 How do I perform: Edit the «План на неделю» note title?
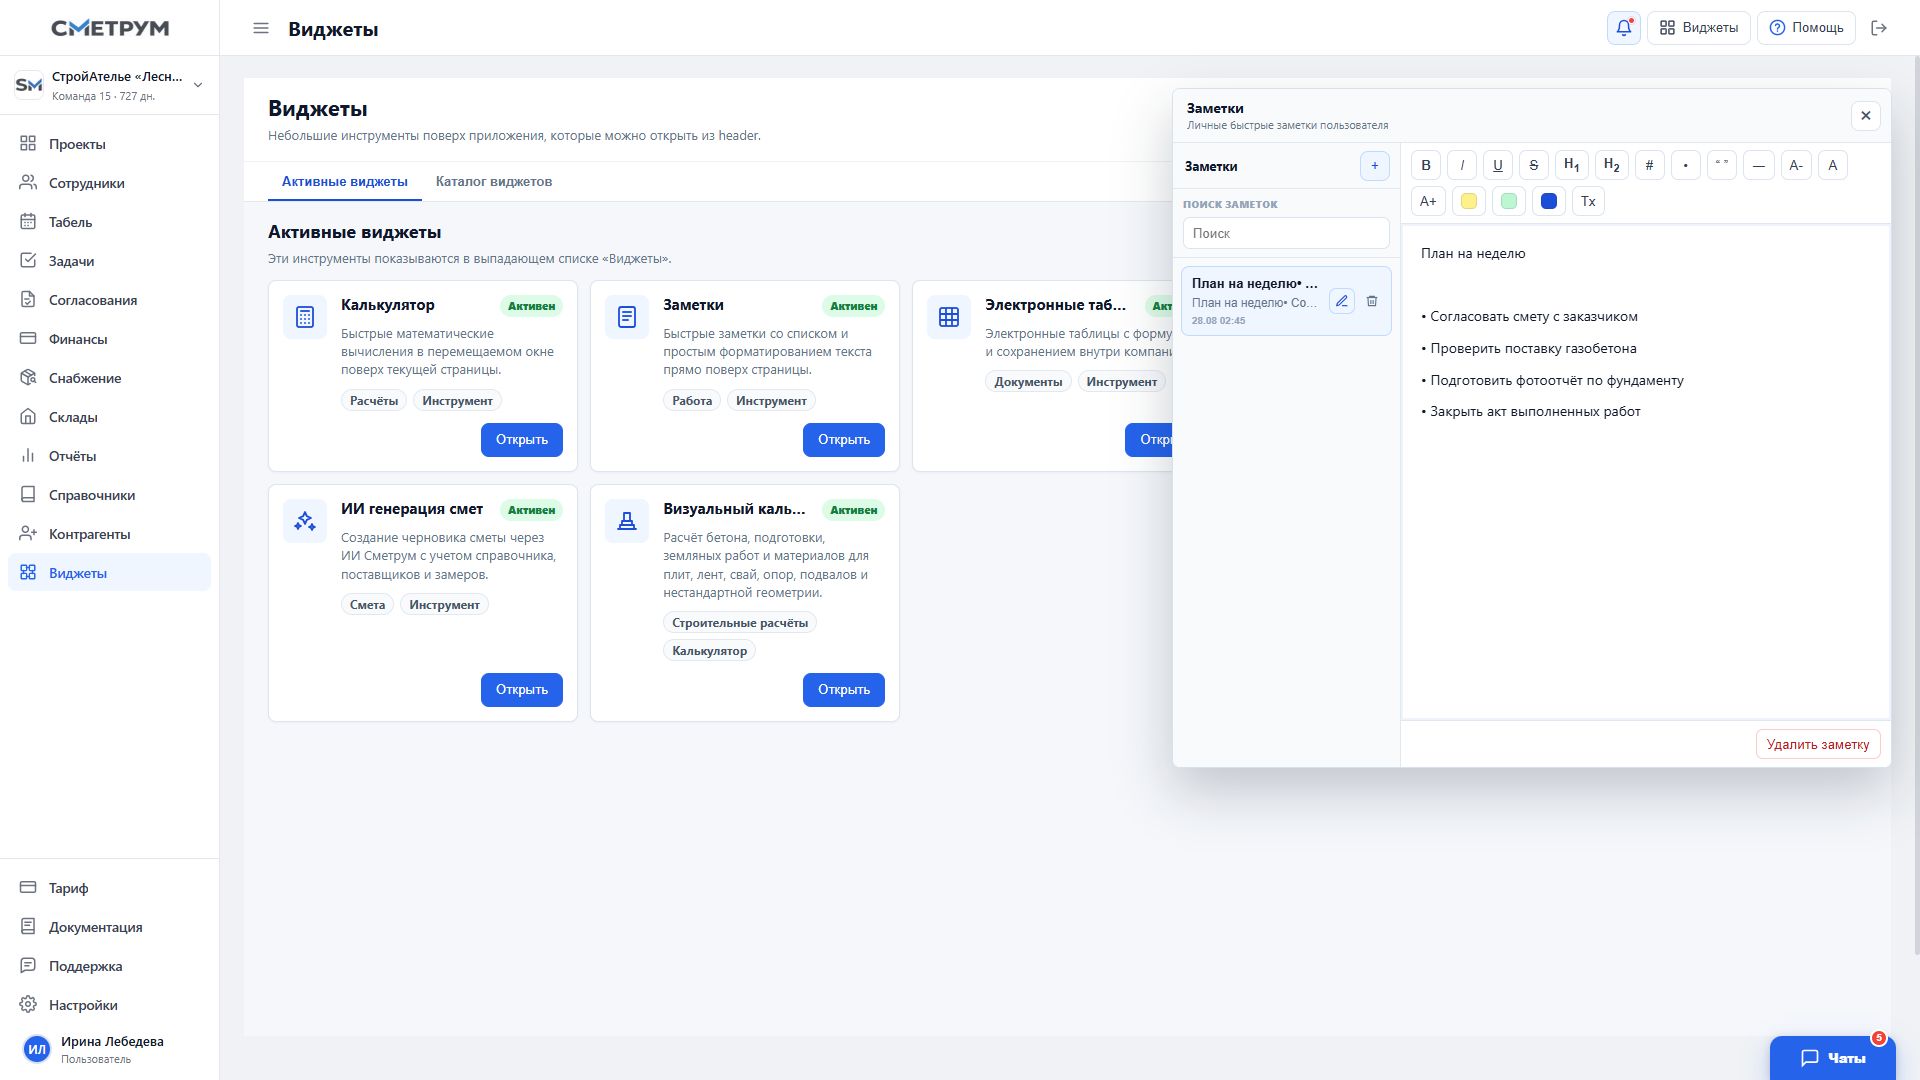(x=1342, y=301)
